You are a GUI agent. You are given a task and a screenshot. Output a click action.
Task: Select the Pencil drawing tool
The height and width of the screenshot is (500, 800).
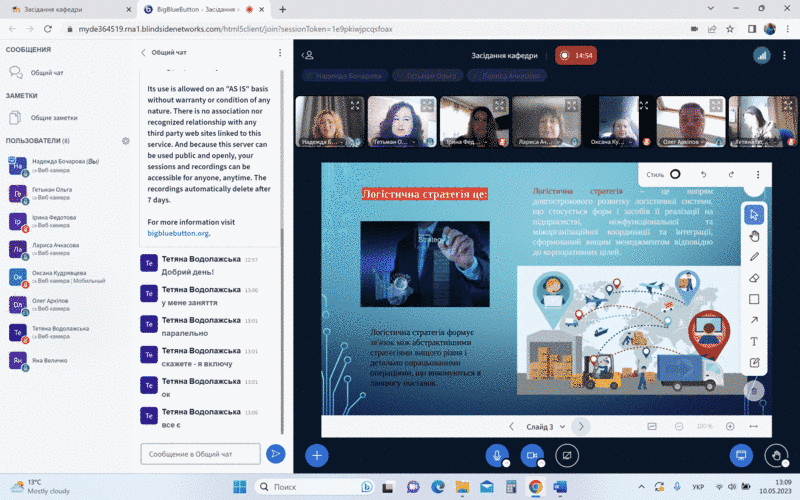click(x=755, y=257)
